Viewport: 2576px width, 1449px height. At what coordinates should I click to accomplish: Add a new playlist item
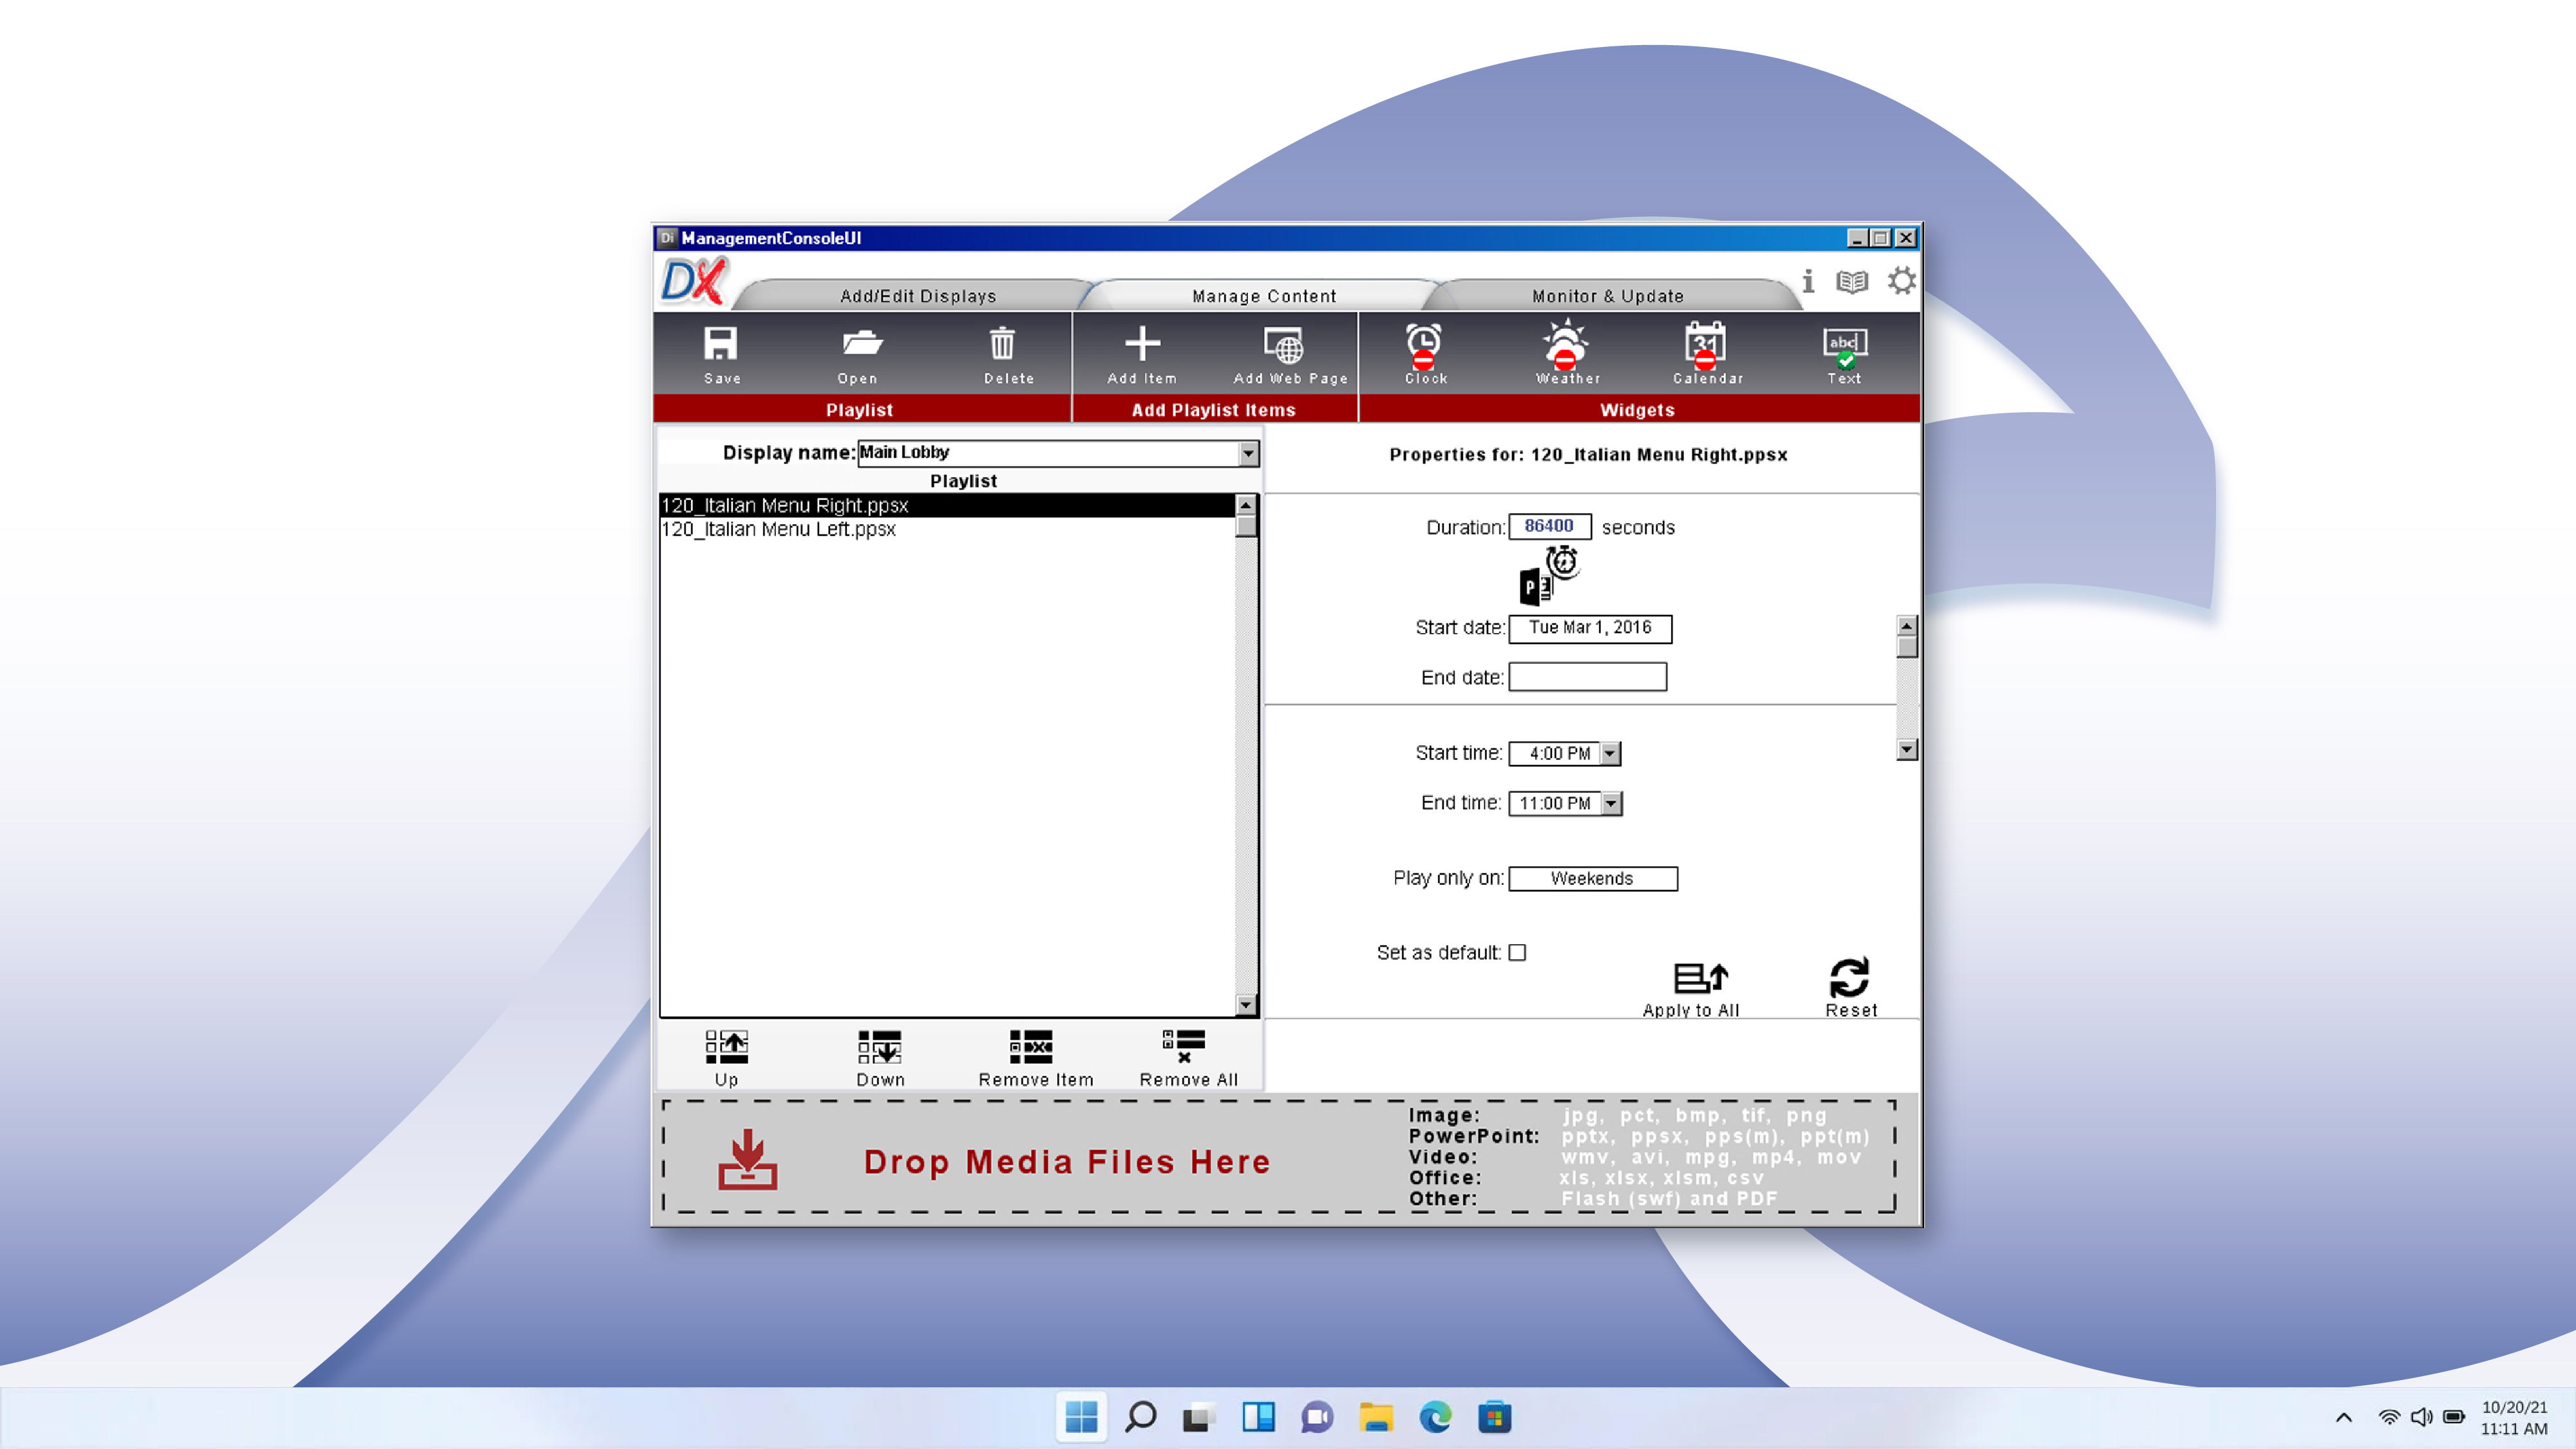(x=1140, y=352)
